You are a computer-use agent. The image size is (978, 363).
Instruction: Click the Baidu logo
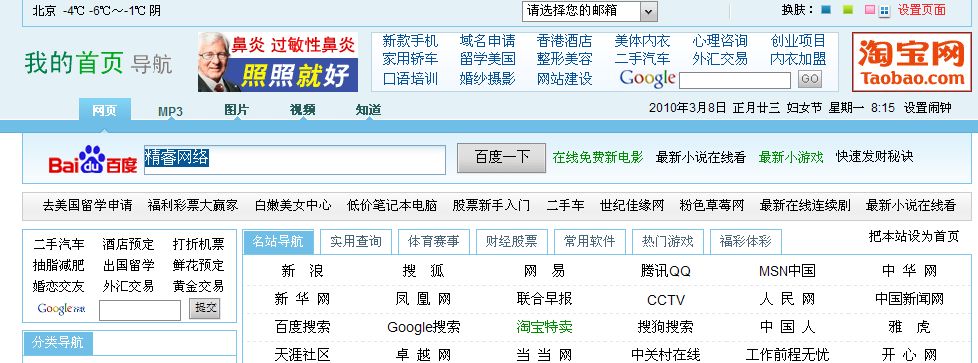pyautogui.click(x=93, y=160)
